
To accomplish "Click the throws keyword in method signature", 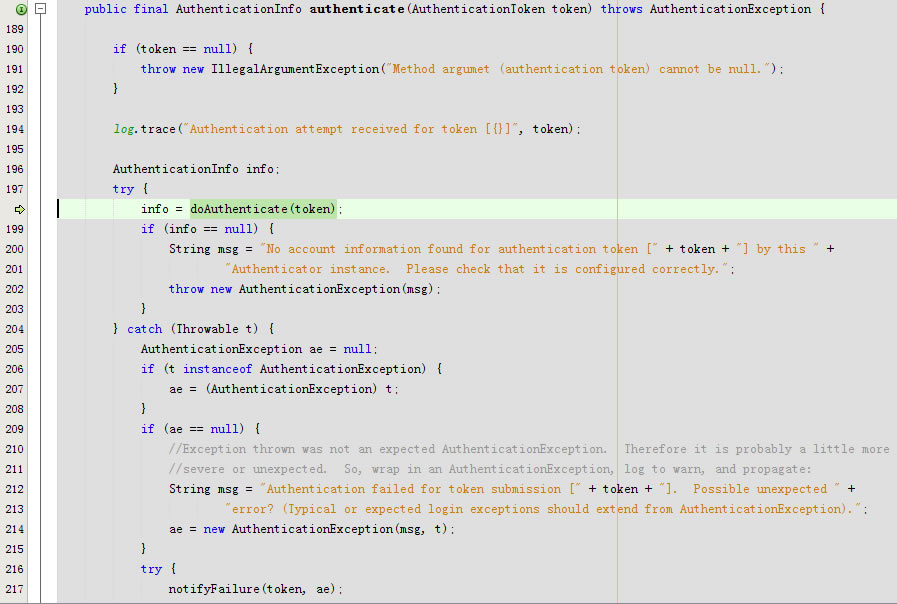I will (621, 9).
